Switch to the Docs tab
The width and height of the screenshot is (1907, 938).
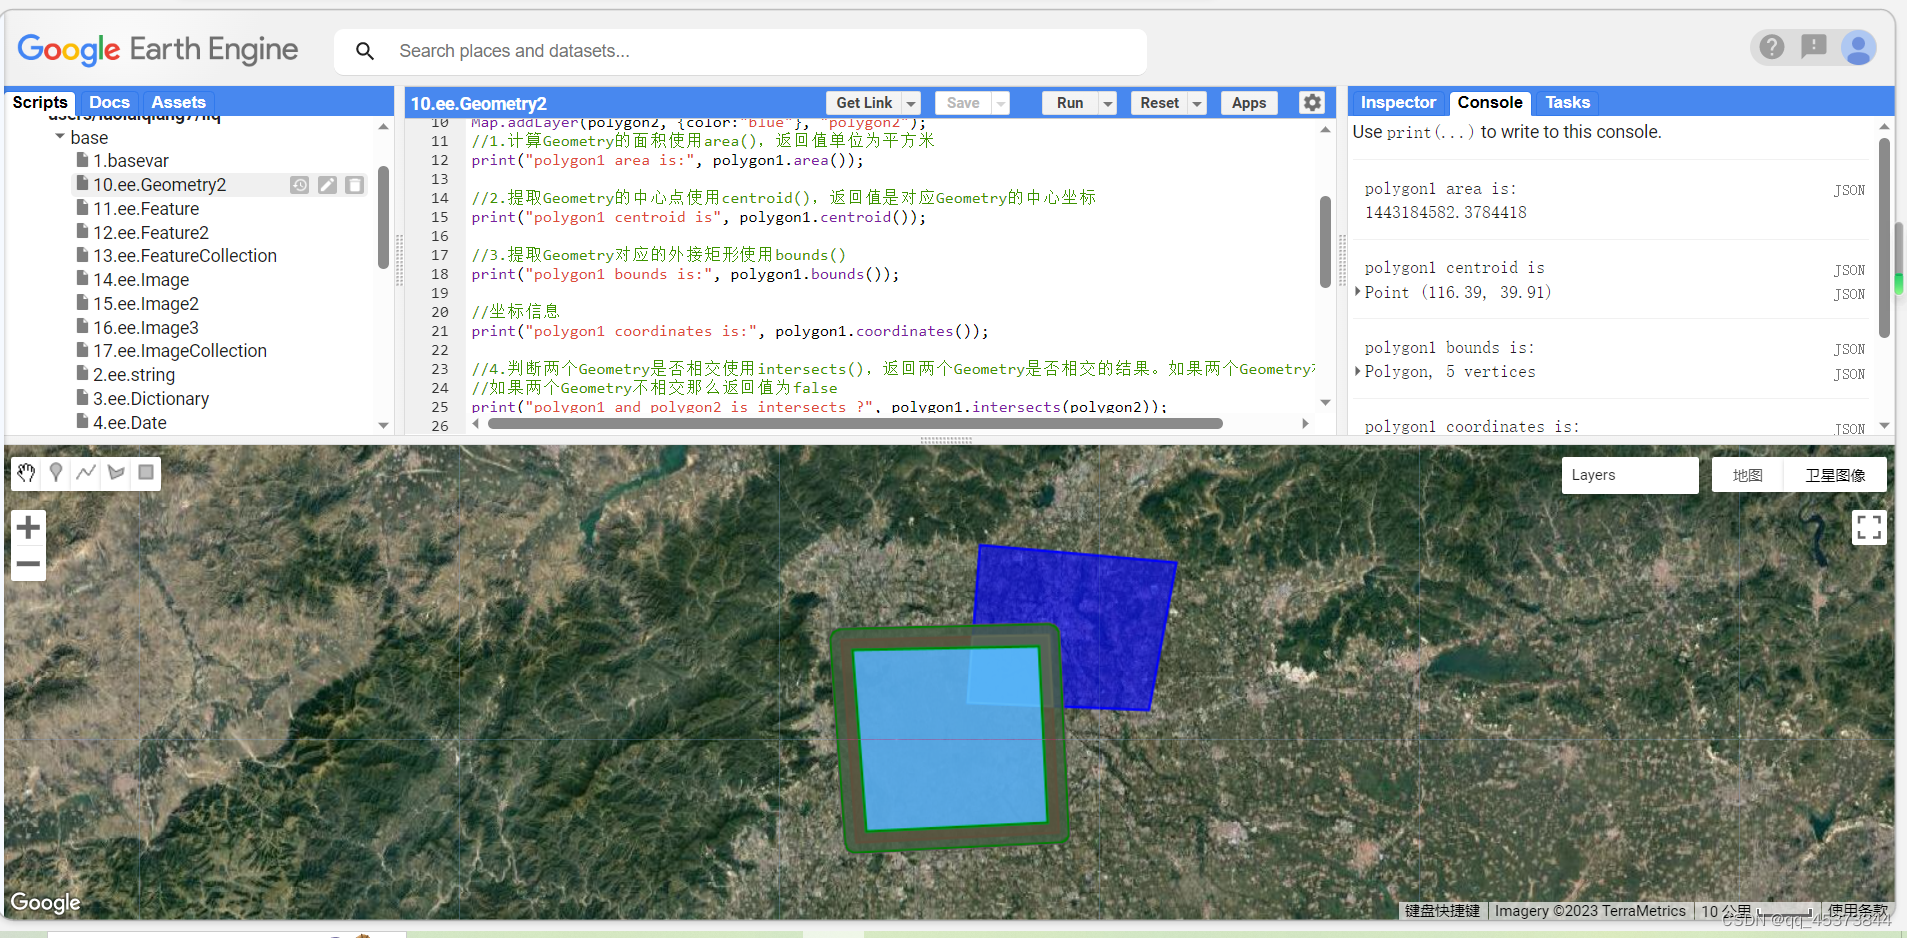(109, 102)
